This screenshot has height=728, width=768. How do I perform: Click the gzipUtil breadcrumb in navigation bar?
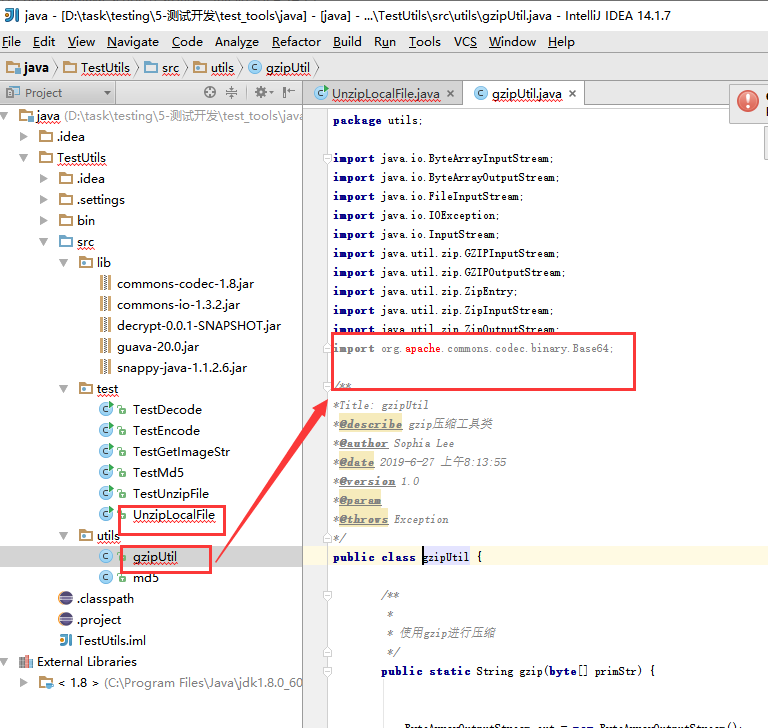click(x=280, y=68)
